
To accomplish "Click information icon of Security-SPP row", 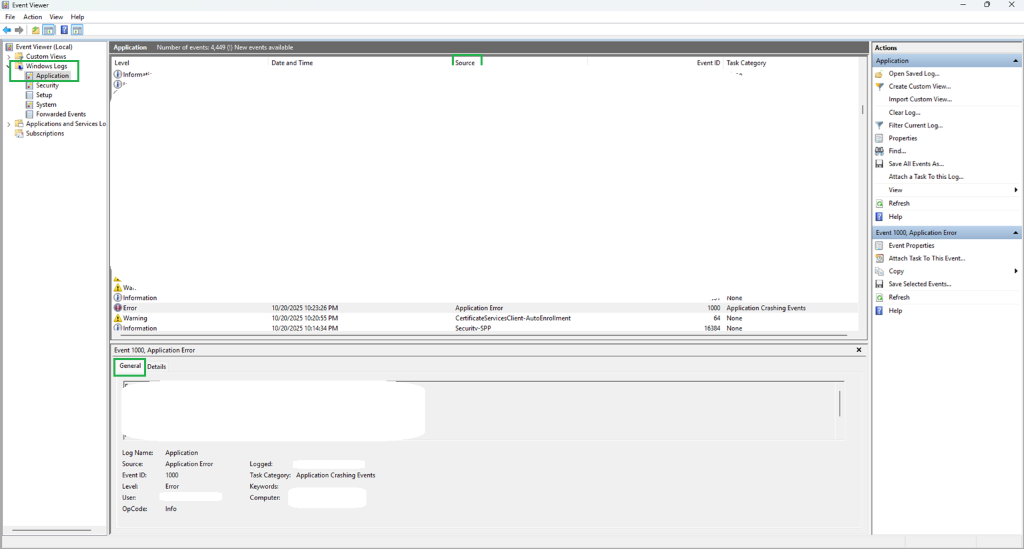I will 118,328.
